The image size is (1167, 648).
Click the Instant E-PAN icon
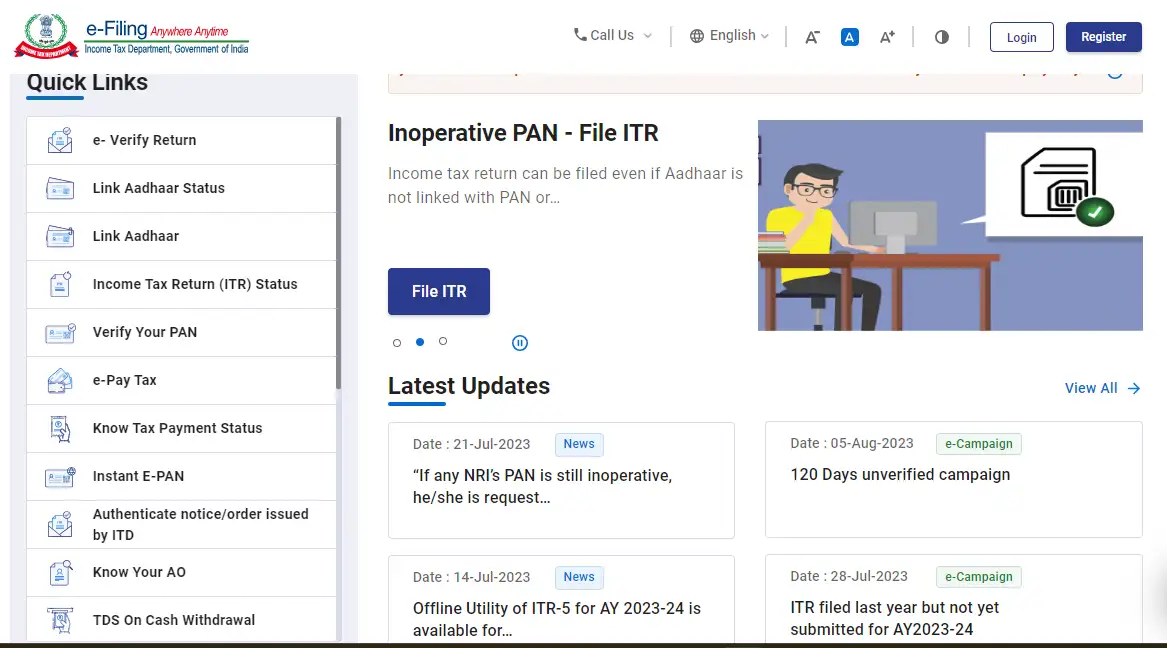(59, 476)
